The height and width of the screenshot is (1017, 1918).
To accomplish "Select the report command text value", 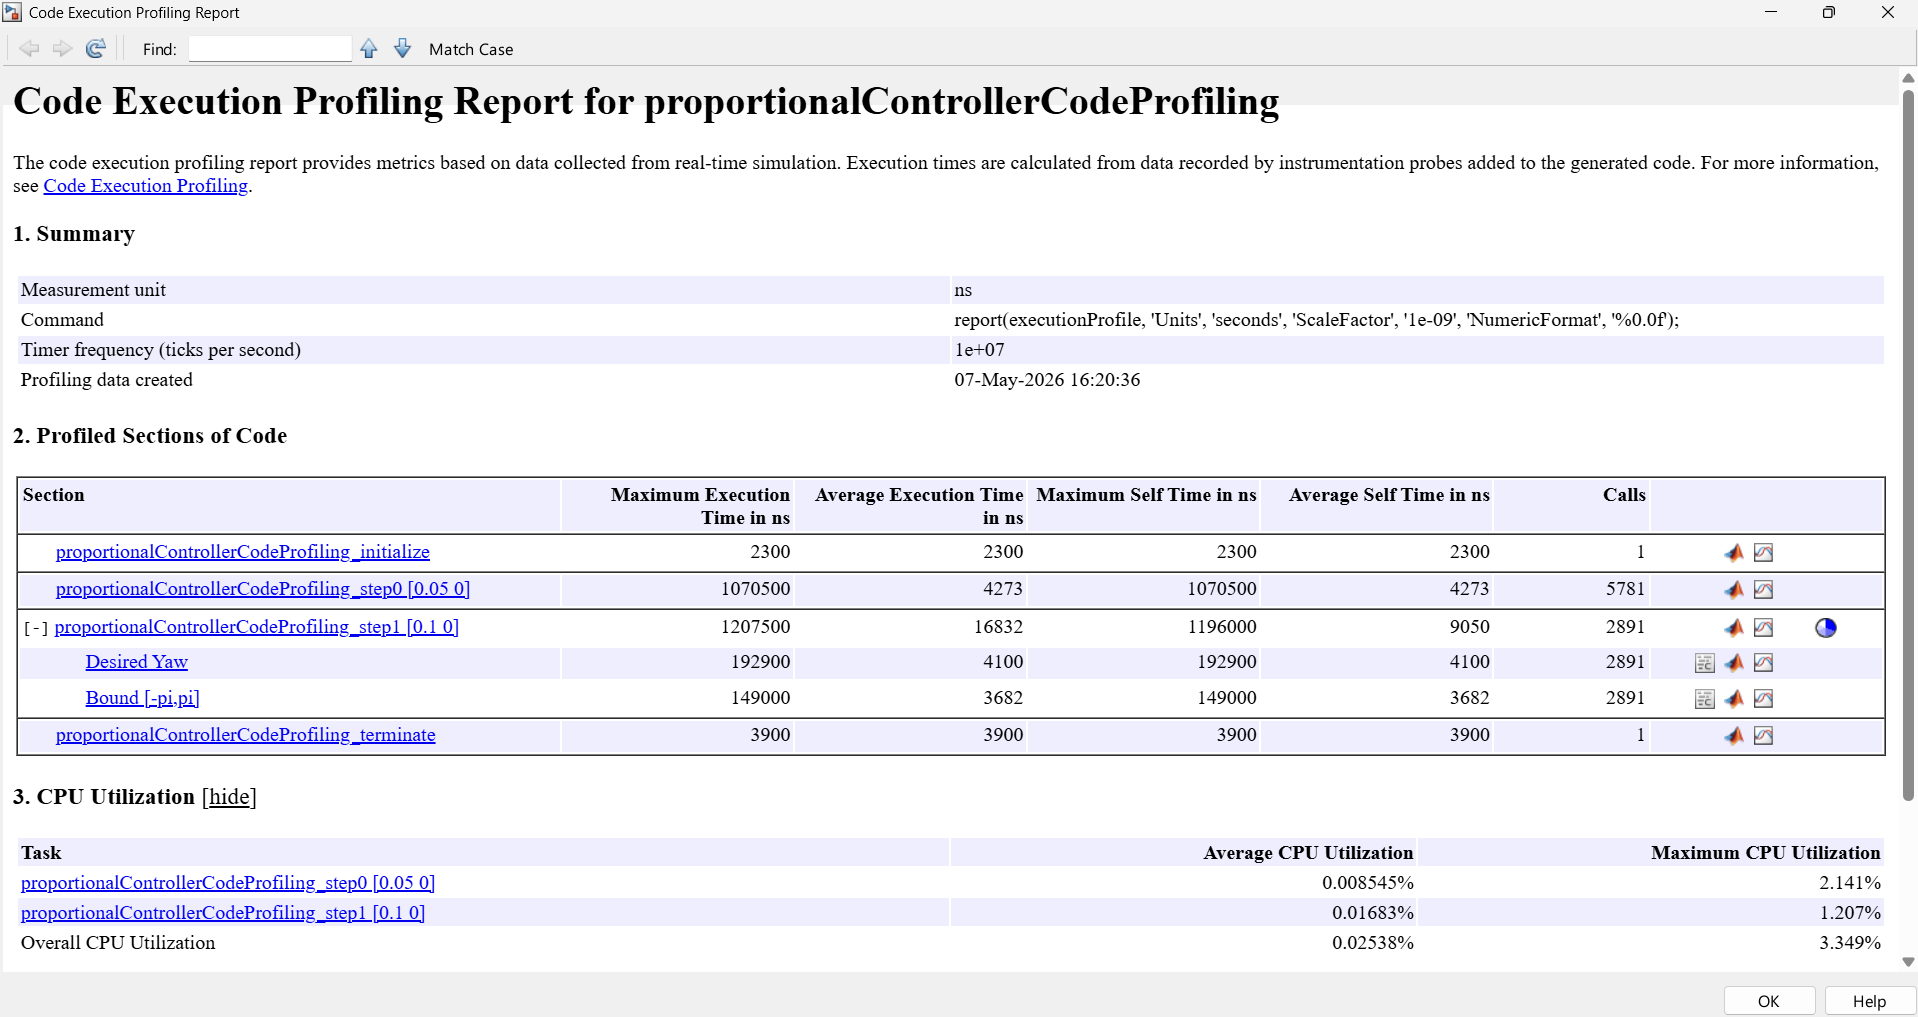I will point(1316,320).
